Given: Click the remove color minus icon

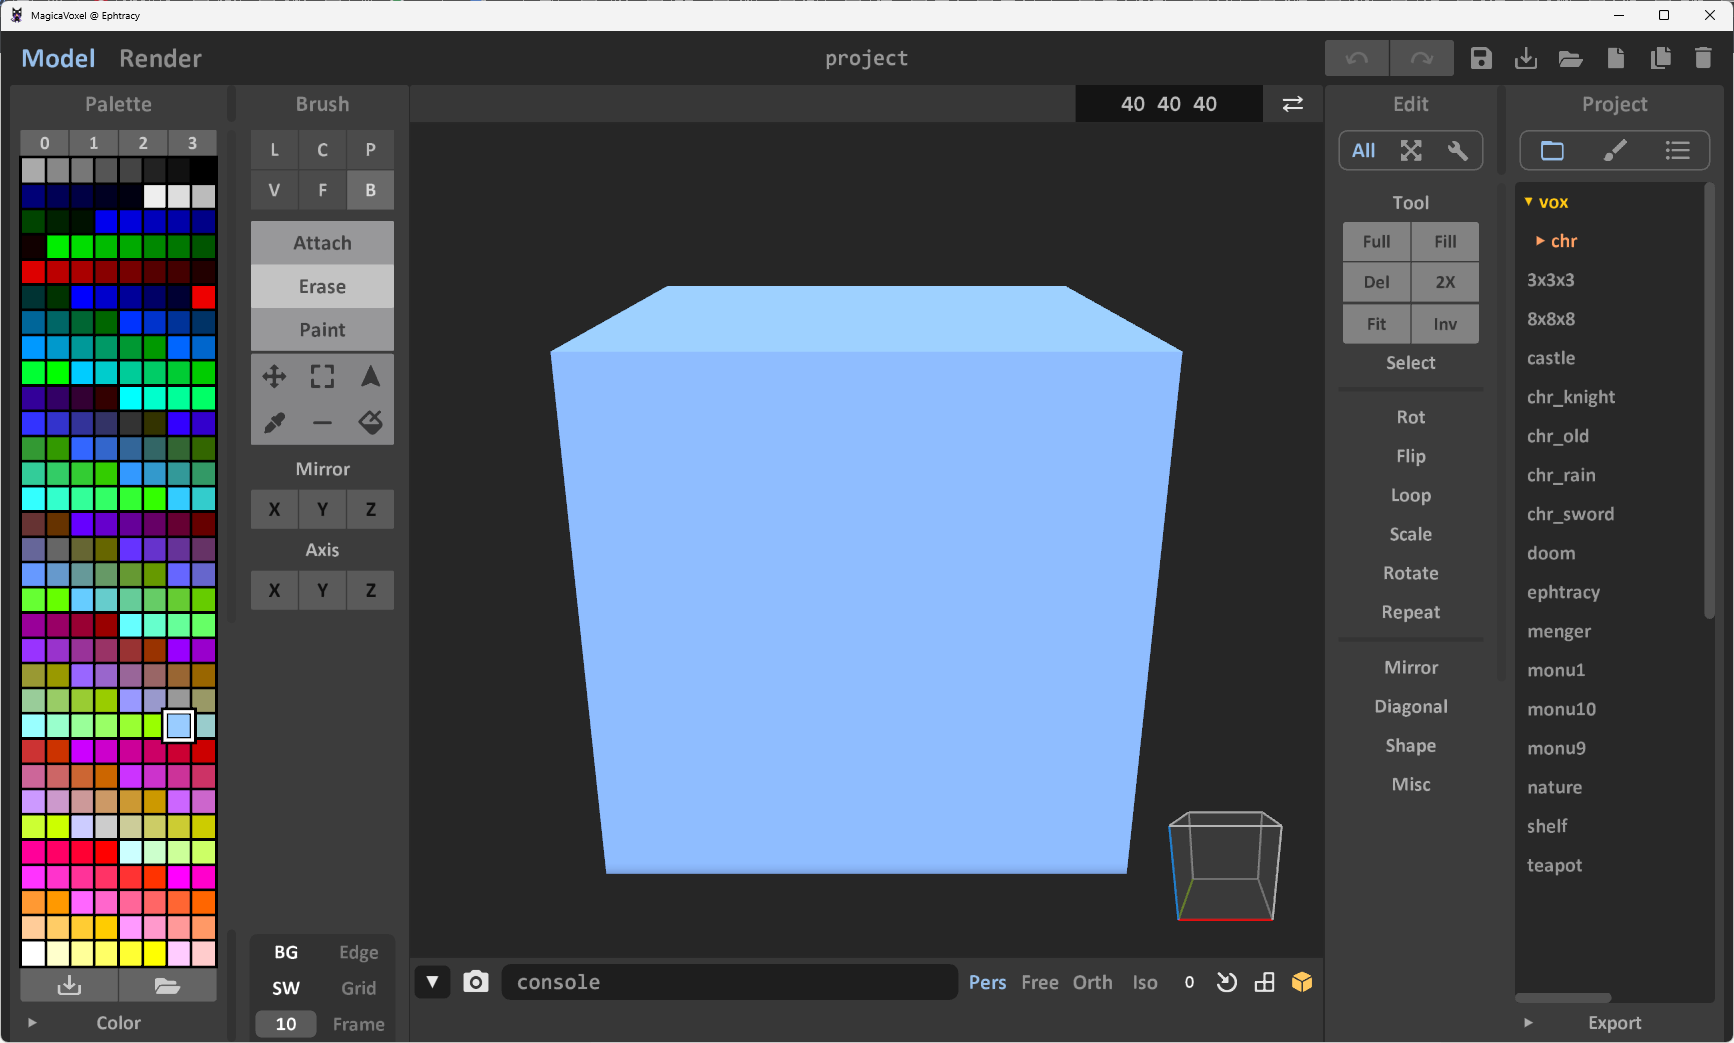Looking at the screenshot, I should coord(322,423).
